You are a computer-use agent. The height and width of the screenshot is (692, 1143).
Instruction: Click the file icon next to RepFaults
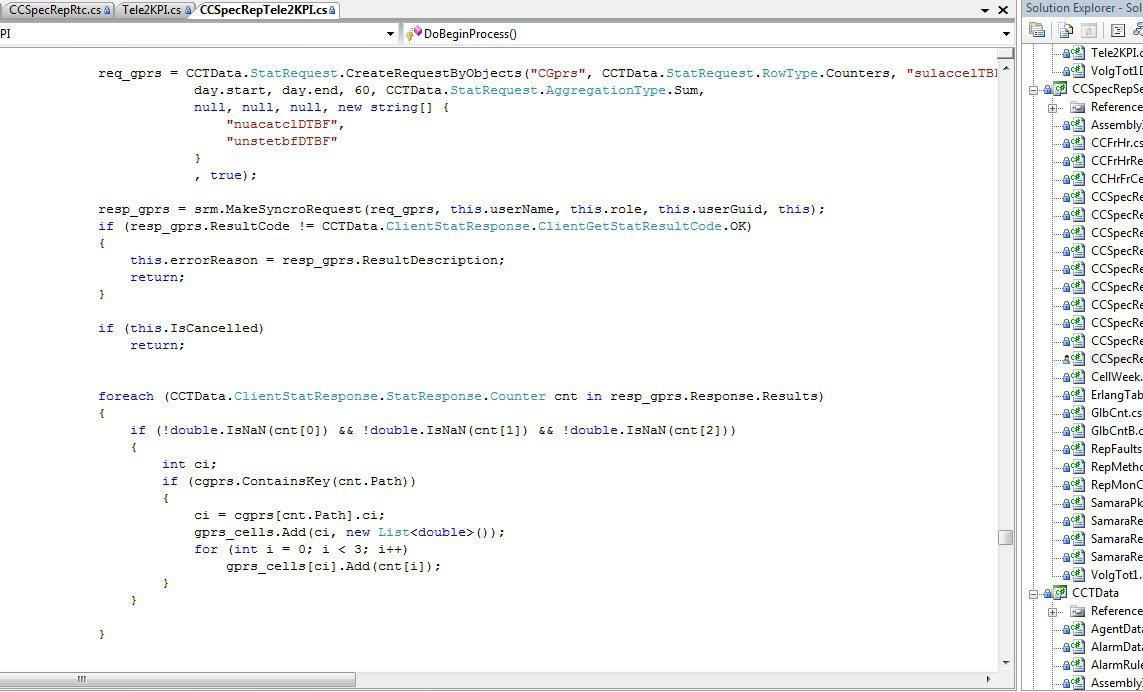coord(1077,448)
